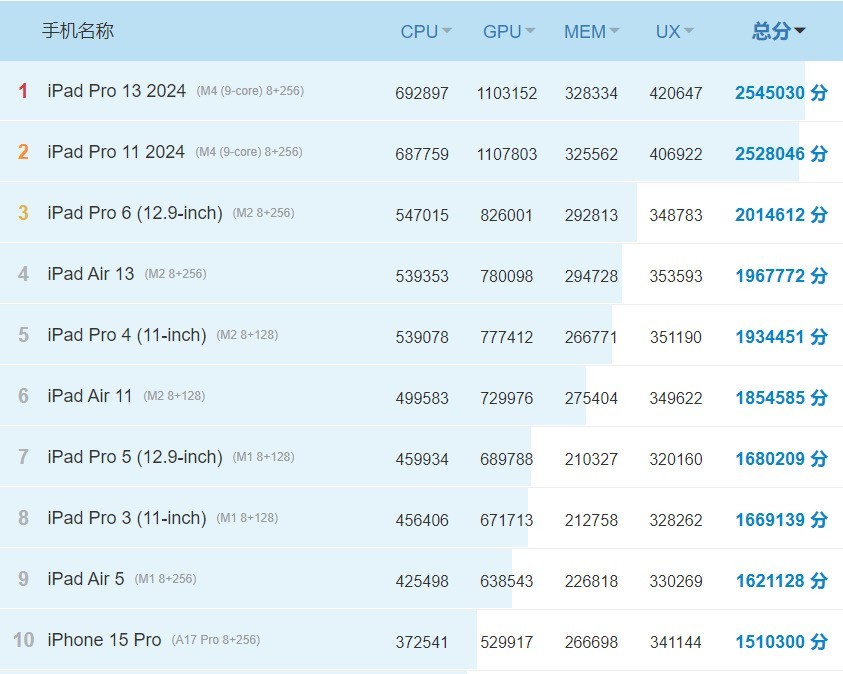Click the rank 1 red number badge

[x=23, y=92]
